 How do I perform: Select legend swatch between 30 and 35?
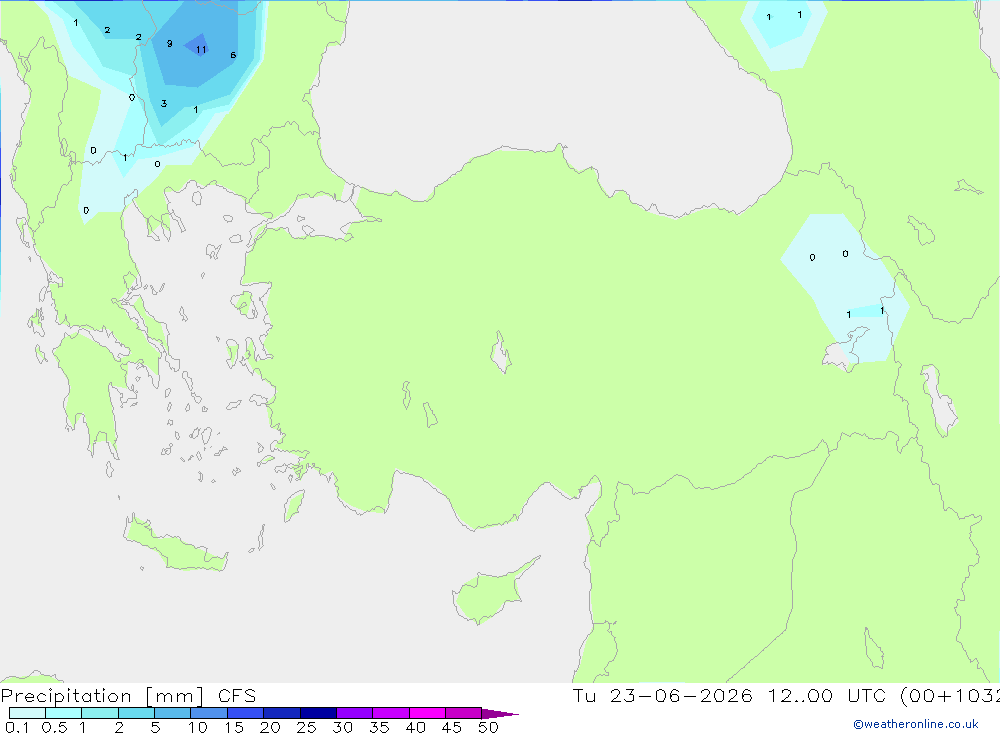pos(354,713)
